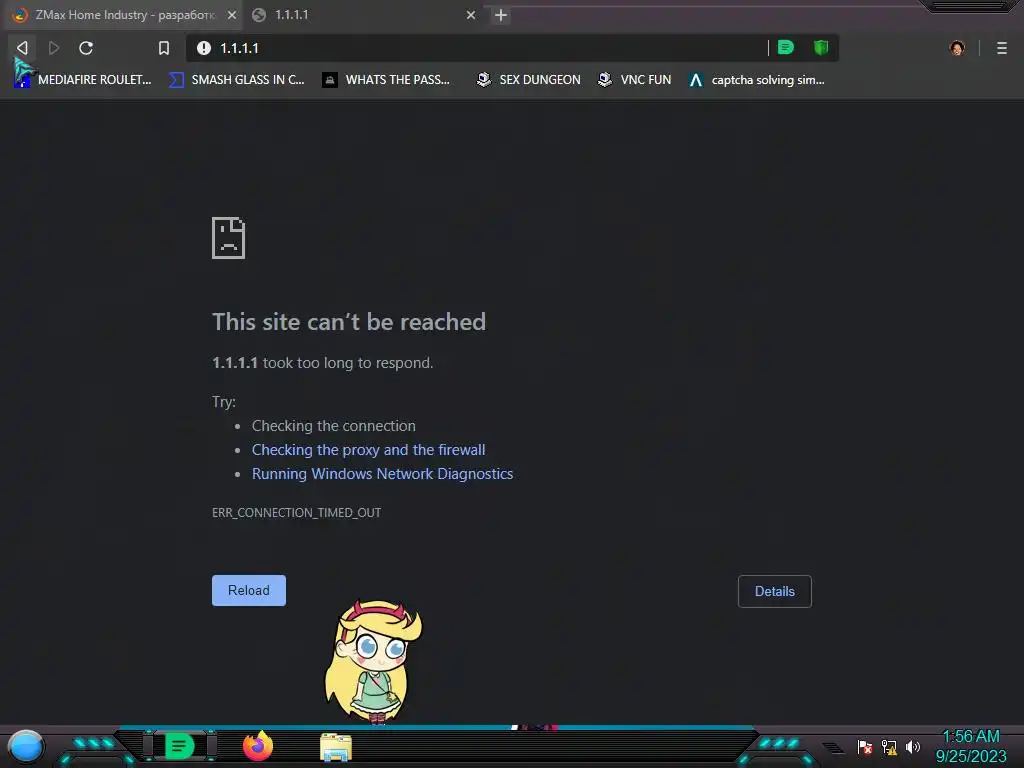
Task: Click the Details button
Action: point(775,591)
